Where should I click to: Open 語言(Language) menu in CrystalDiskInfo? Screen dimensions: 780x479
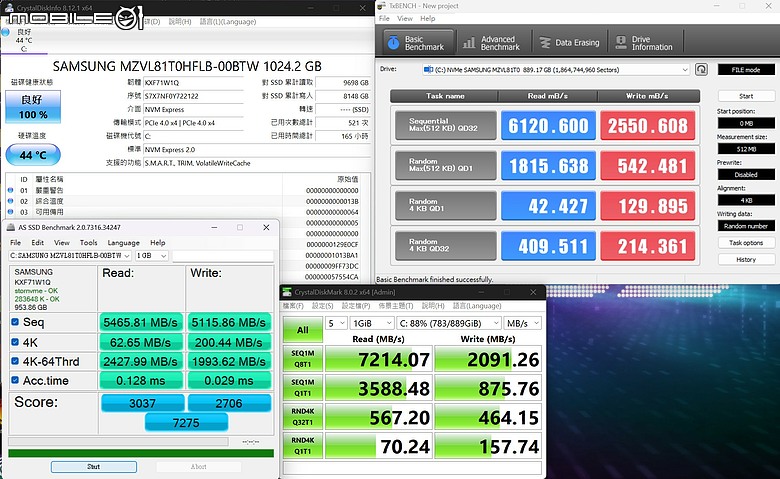228,22
